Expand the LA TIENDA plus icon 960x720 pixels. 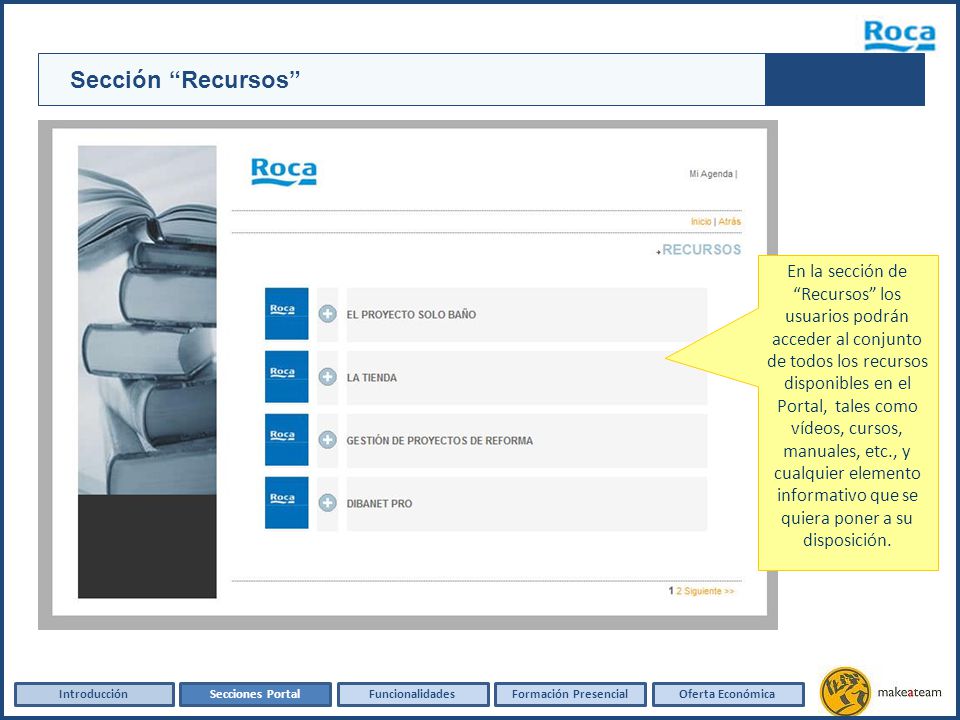point(328,377)
